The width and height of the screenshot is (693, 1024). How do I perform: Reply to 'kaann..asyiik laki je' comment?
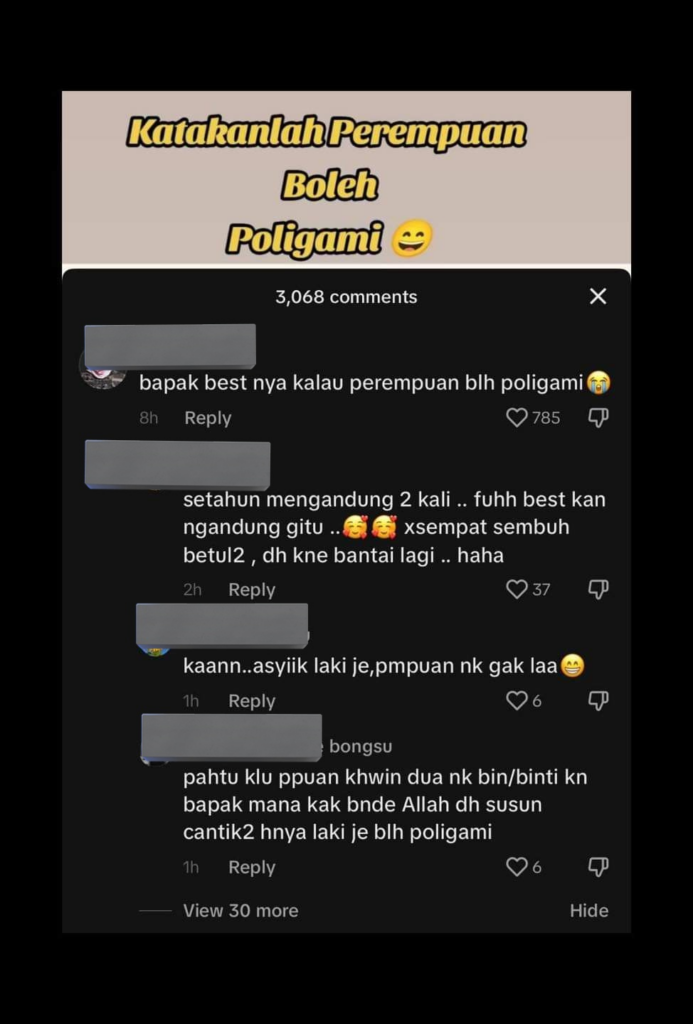pos(251,701)
